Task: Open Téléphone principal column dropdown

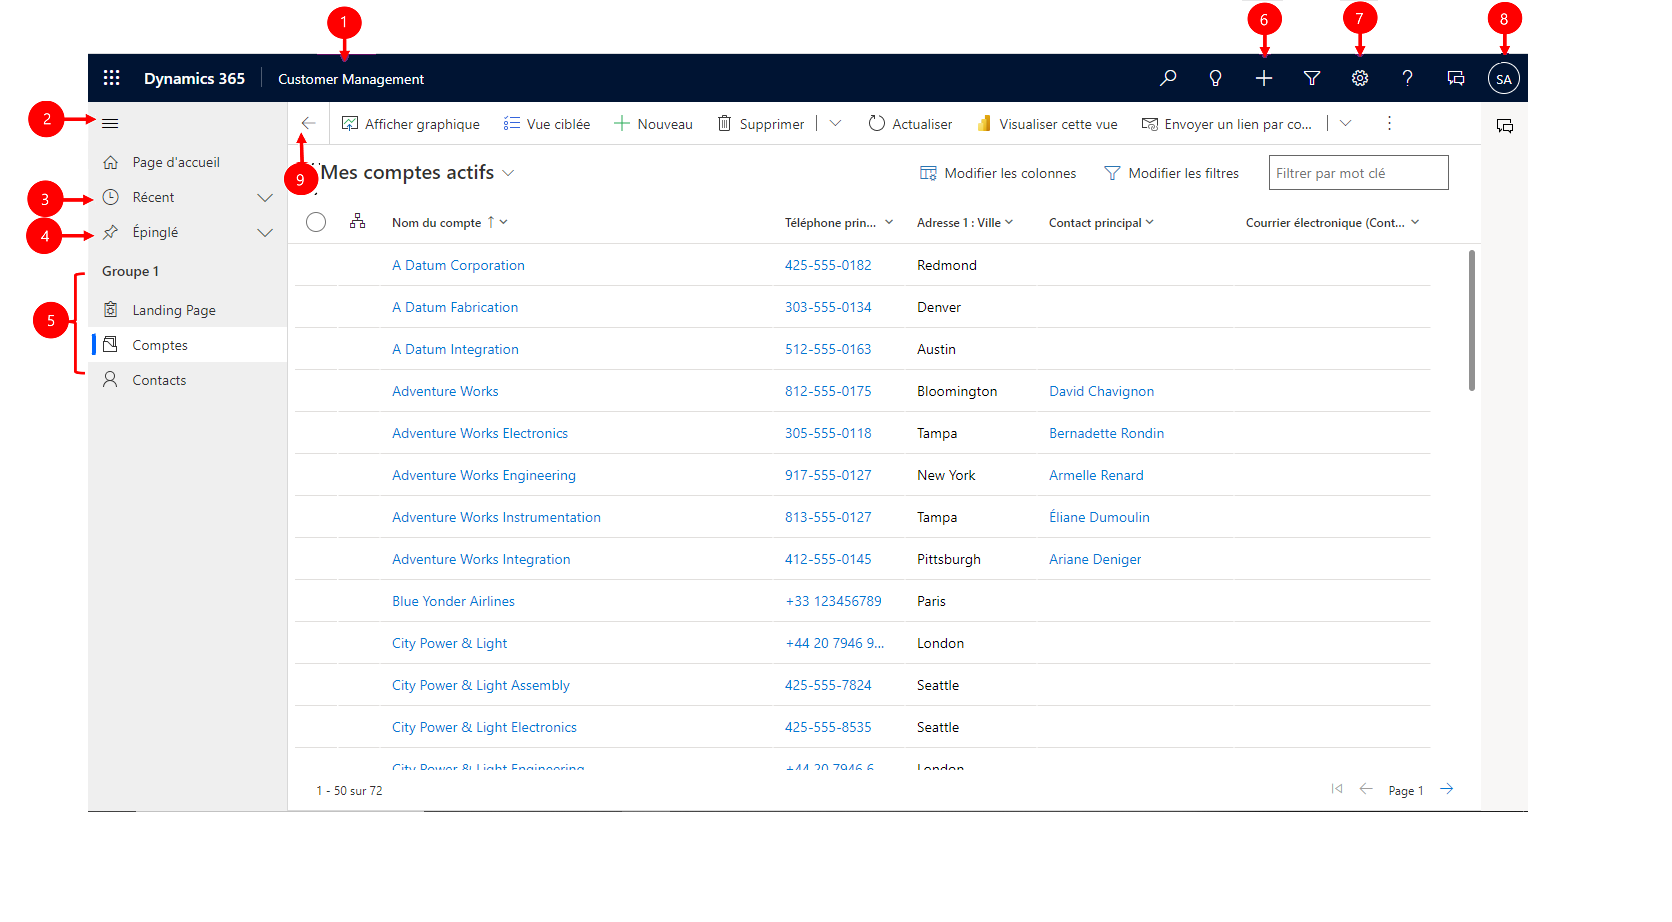Action: [x=889, y=222]
